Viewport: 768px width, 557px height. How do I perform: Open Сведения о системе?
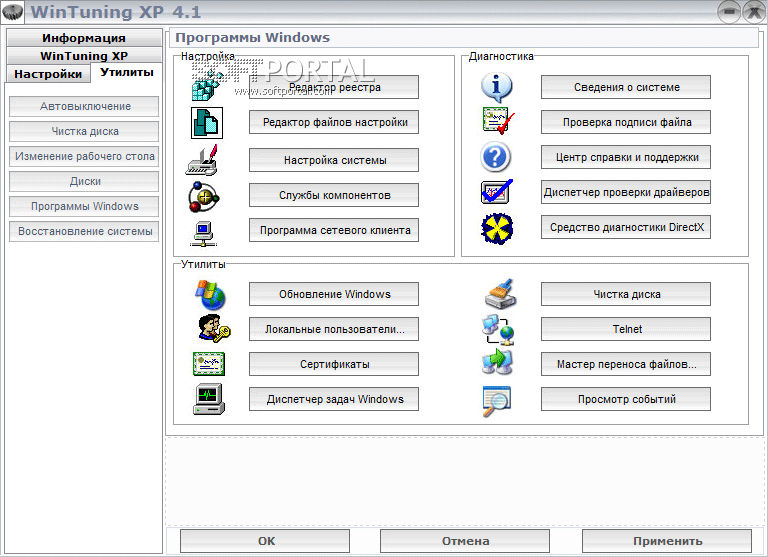click(626, 87)
